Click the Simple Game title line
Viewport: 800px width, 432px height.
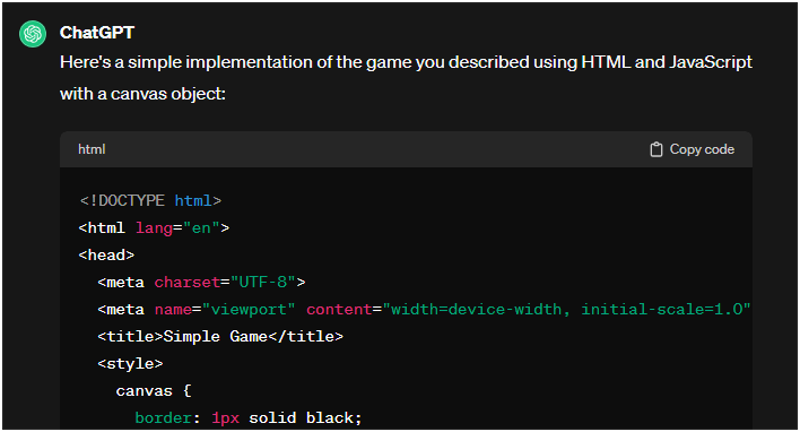coord(220,337)
